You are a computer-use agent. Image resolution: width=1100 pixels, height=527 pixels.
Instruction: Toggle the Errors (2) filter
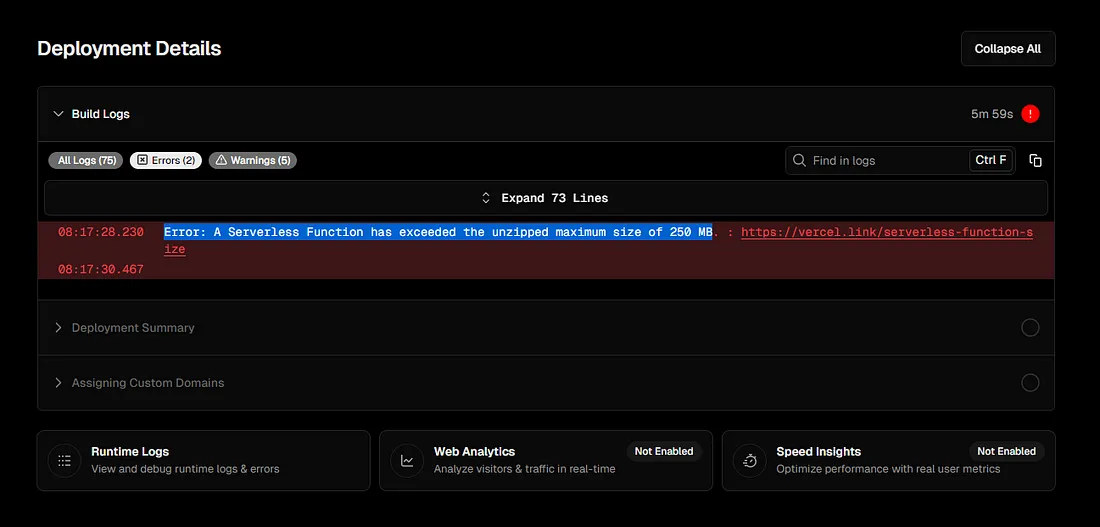[166, 161]
